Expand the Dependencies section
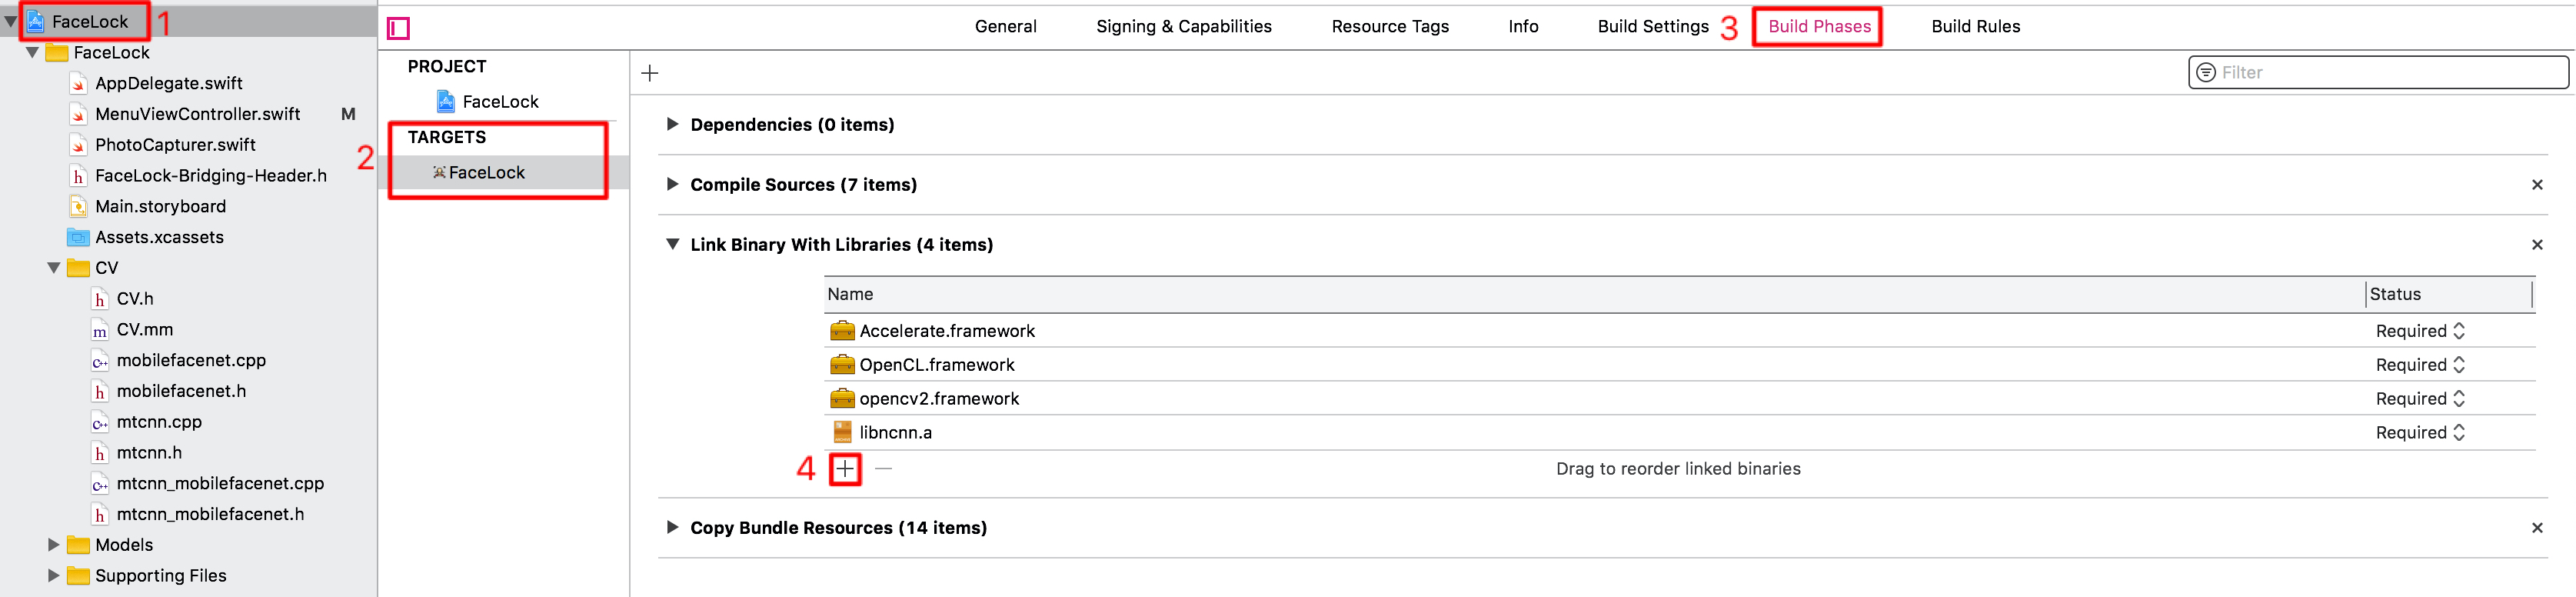Screen dimensions: 2576x597 pos(672,124)
